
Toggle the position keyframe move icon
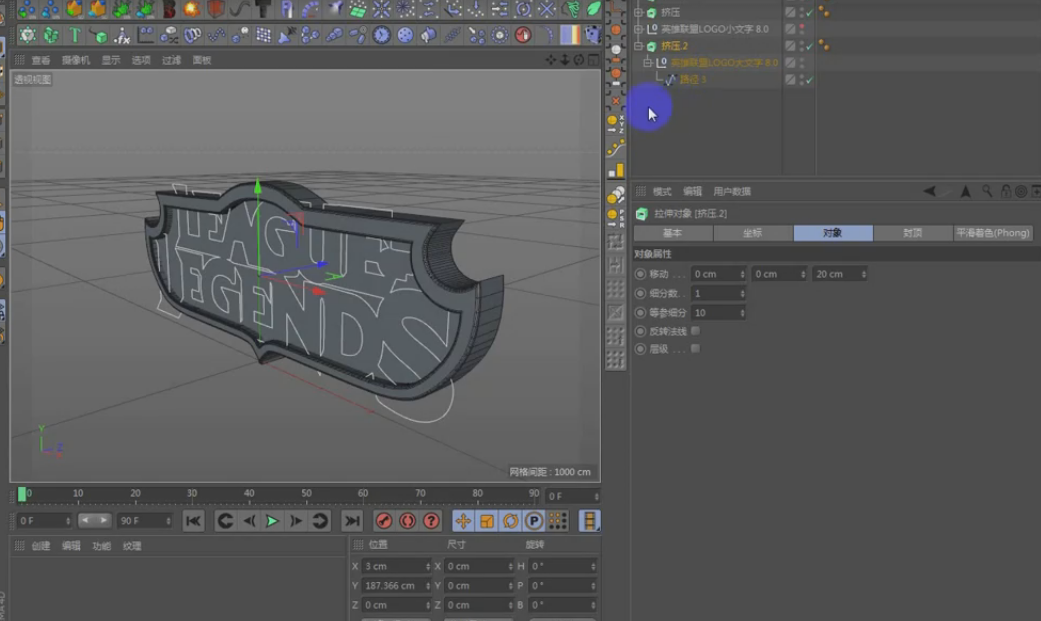point(463,521)
